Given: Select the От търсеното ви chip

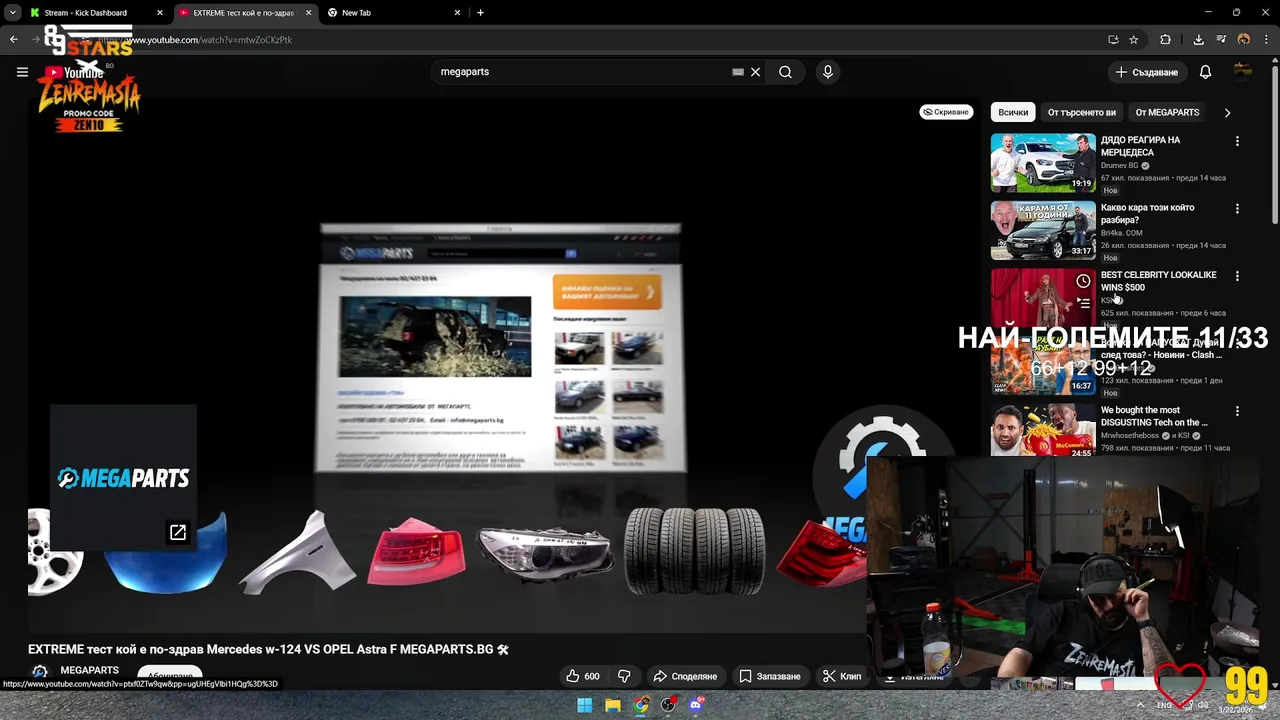Looking at the screenshot, I should coord(1081,113).
